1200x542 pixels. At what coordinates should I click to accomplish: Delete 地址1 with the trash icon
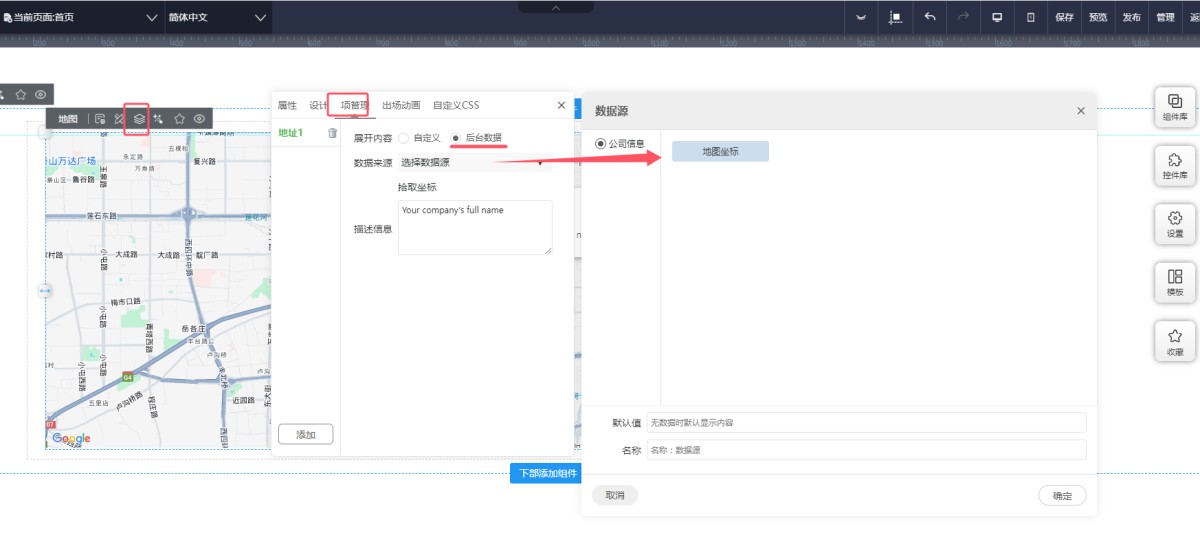click(332, 133)
